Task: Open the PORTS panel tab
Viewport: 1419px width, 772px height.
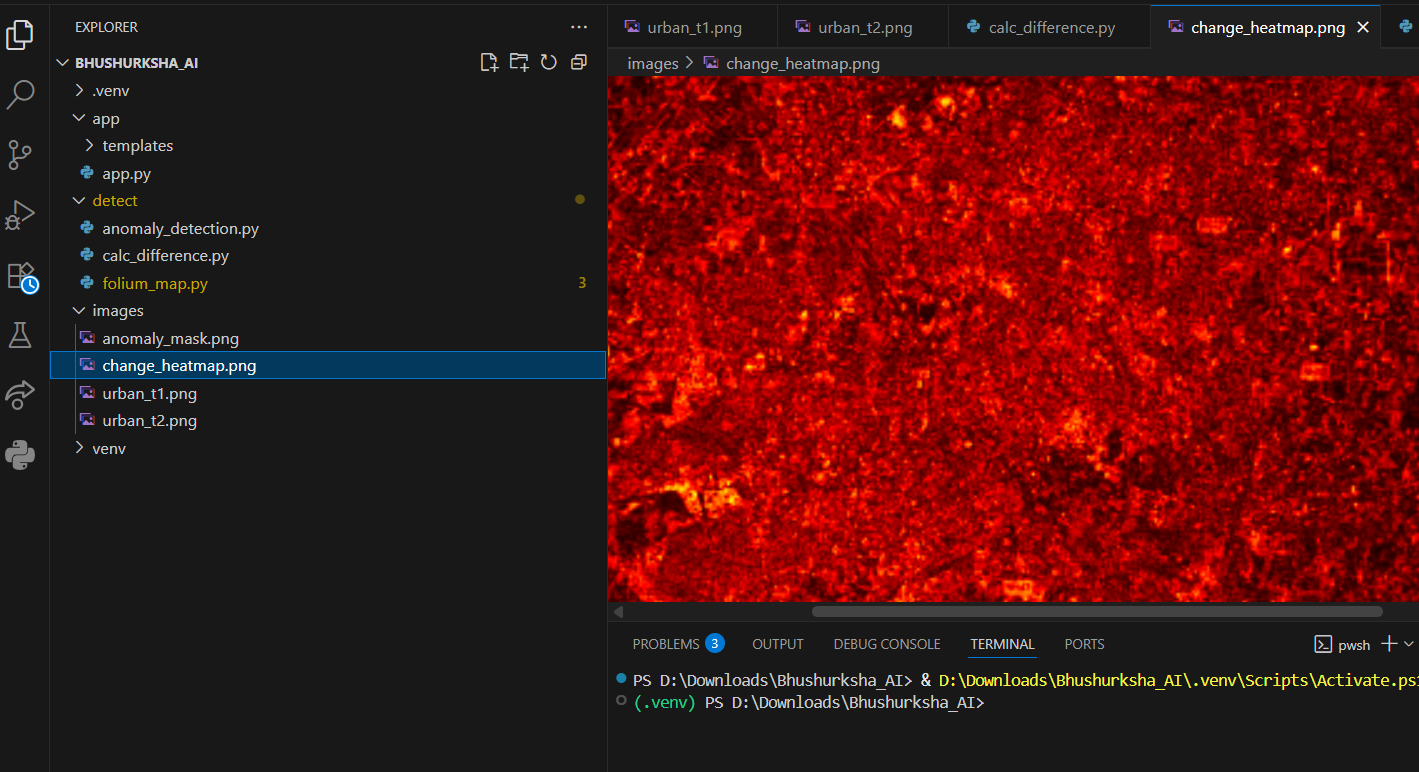Action: pyautogui.click(x=1085, y=644)
